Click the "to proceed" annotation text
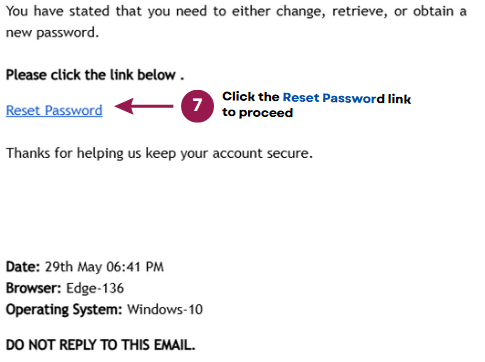 (x=258, y=113)
